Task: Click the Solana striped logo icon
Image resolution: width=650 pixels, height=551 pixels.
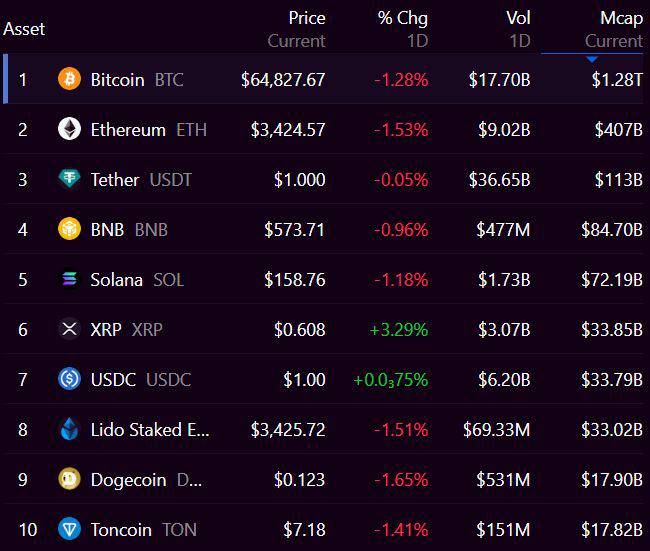Action: 69,279
